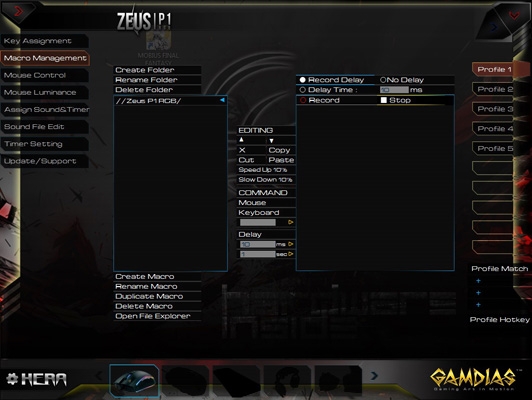Screen dimensions: 532x400
Task: Click the X delete icon in EDITING
Action: 242,150
